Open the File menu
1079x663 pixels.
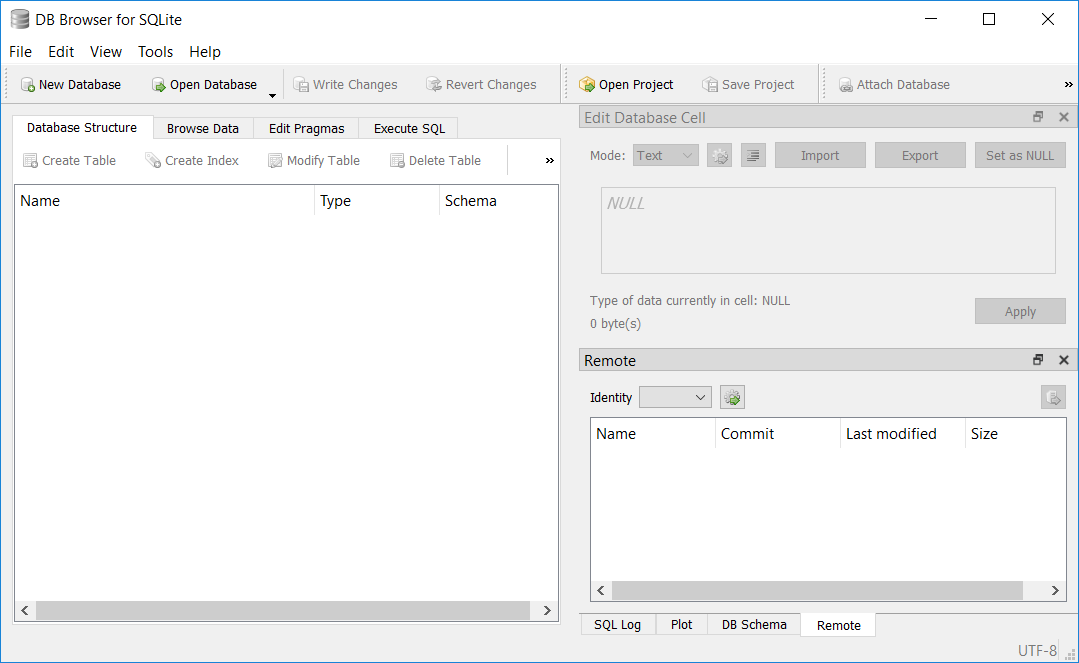[20, 52]
